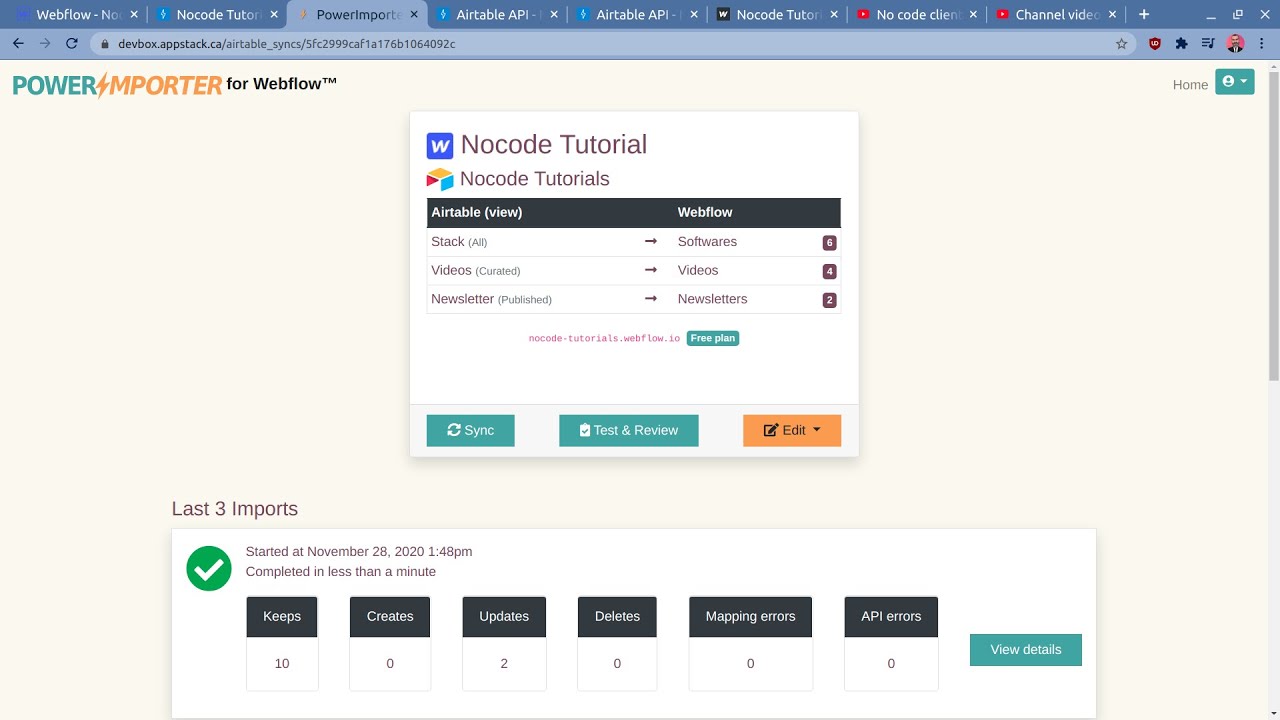Click the Nocode Tutorial heading
The width and height of the screenshot is (1280, 720).
tap(554, 145)
